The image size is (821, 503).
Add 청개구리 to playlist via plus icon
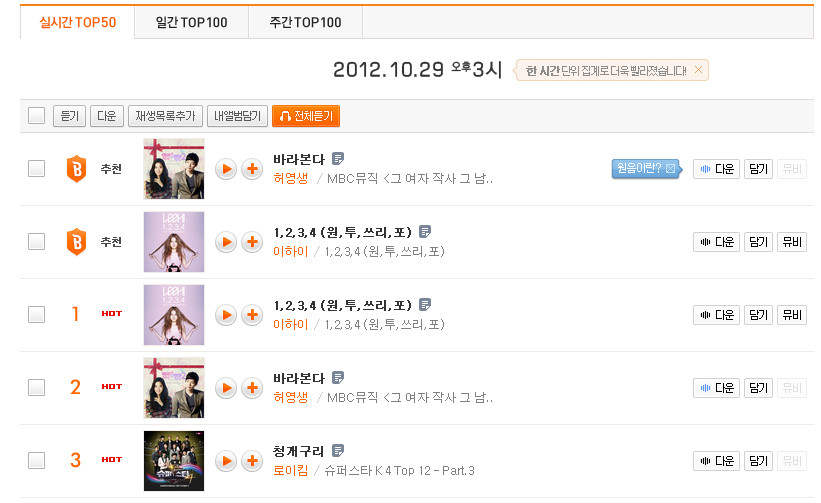pos(252,461)
